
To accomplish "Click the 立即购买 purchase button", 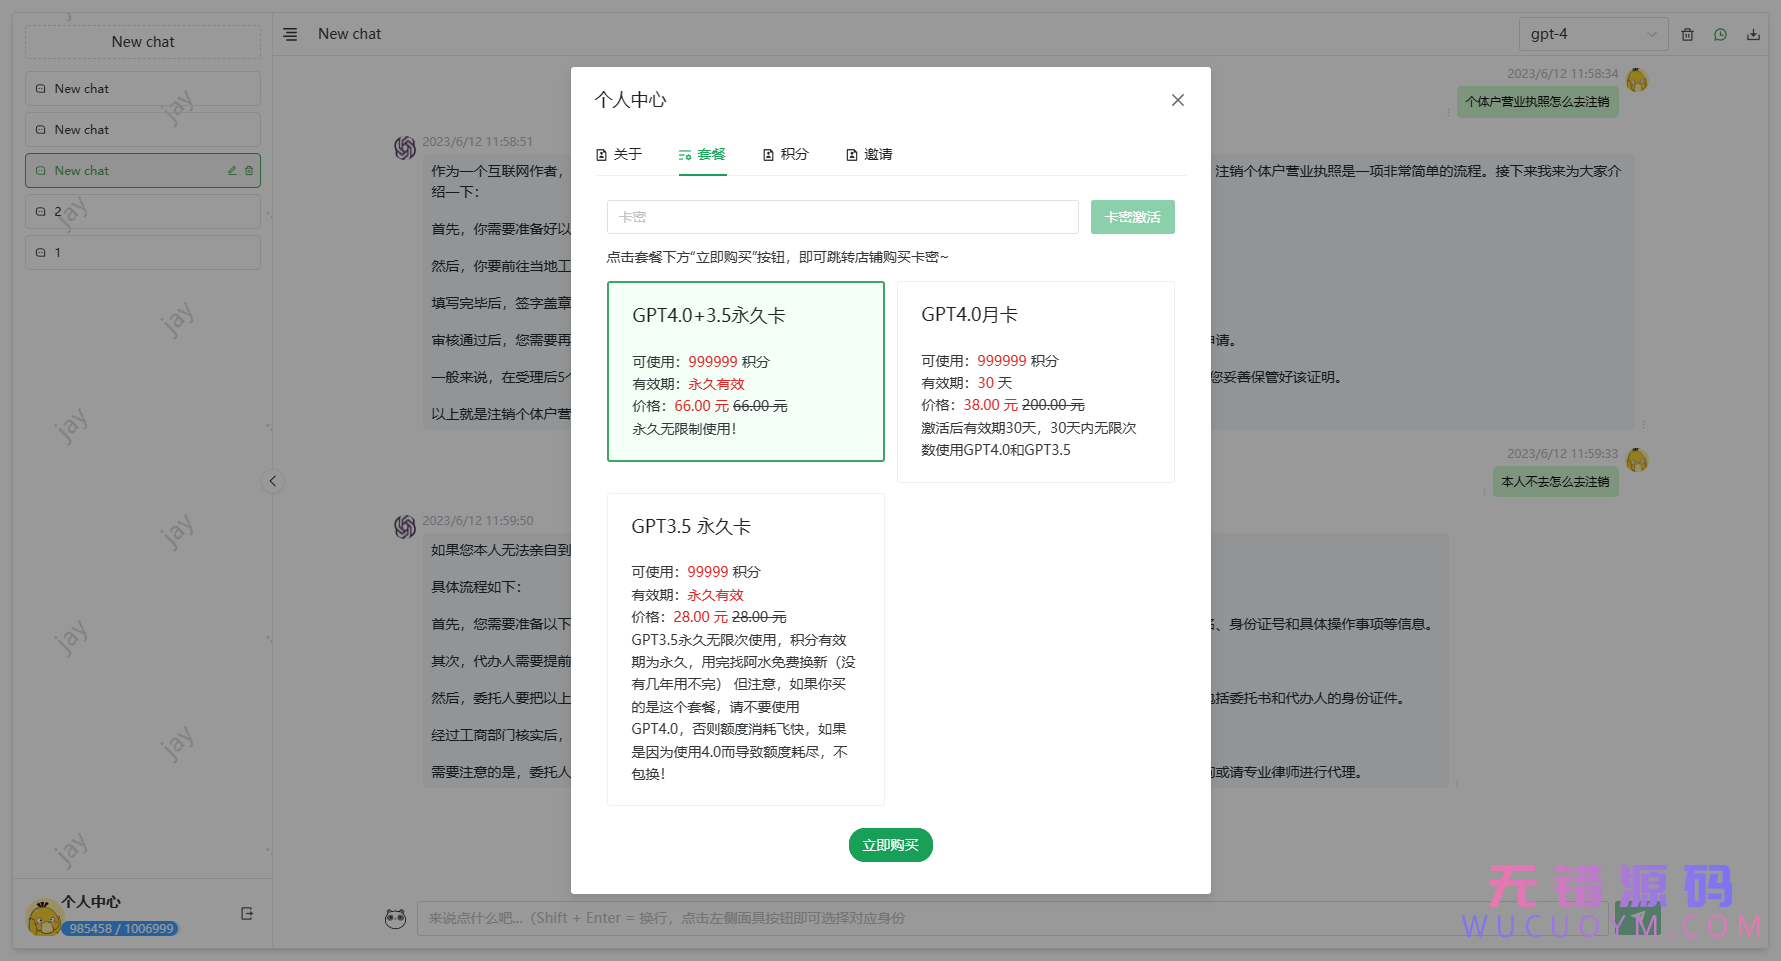I will 890,845.
